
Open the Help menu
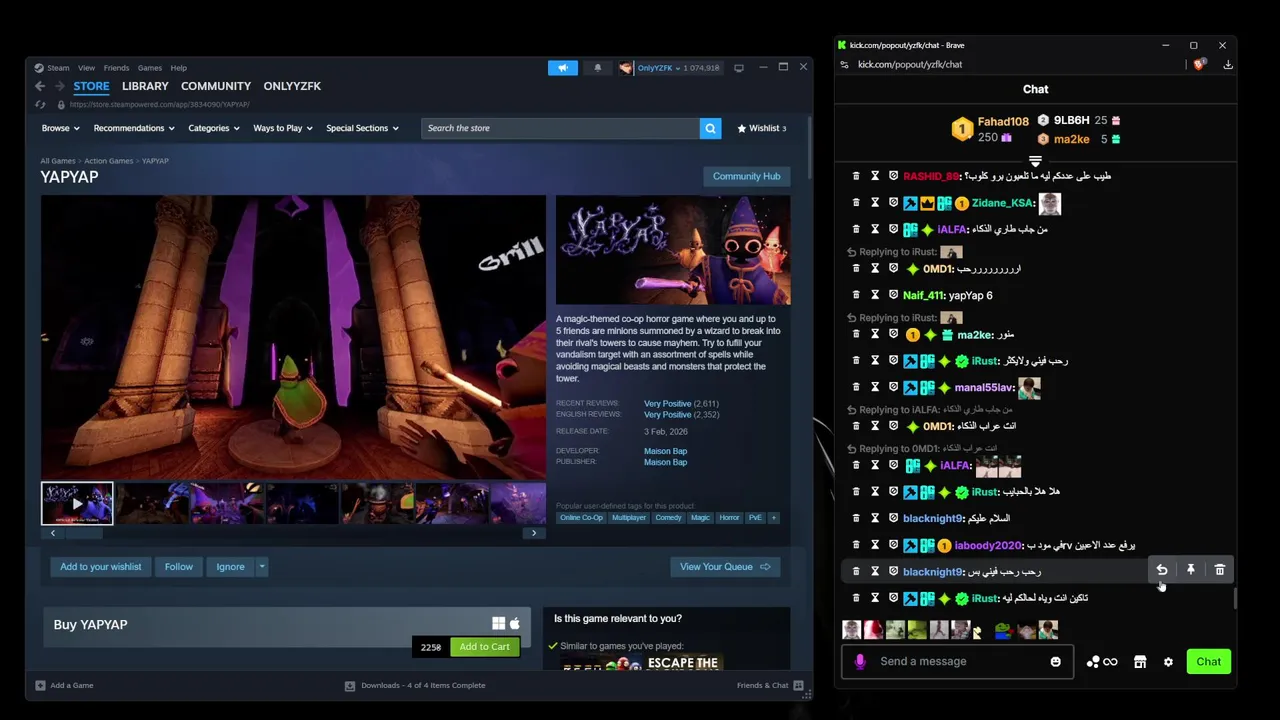(x=178, y=68)
